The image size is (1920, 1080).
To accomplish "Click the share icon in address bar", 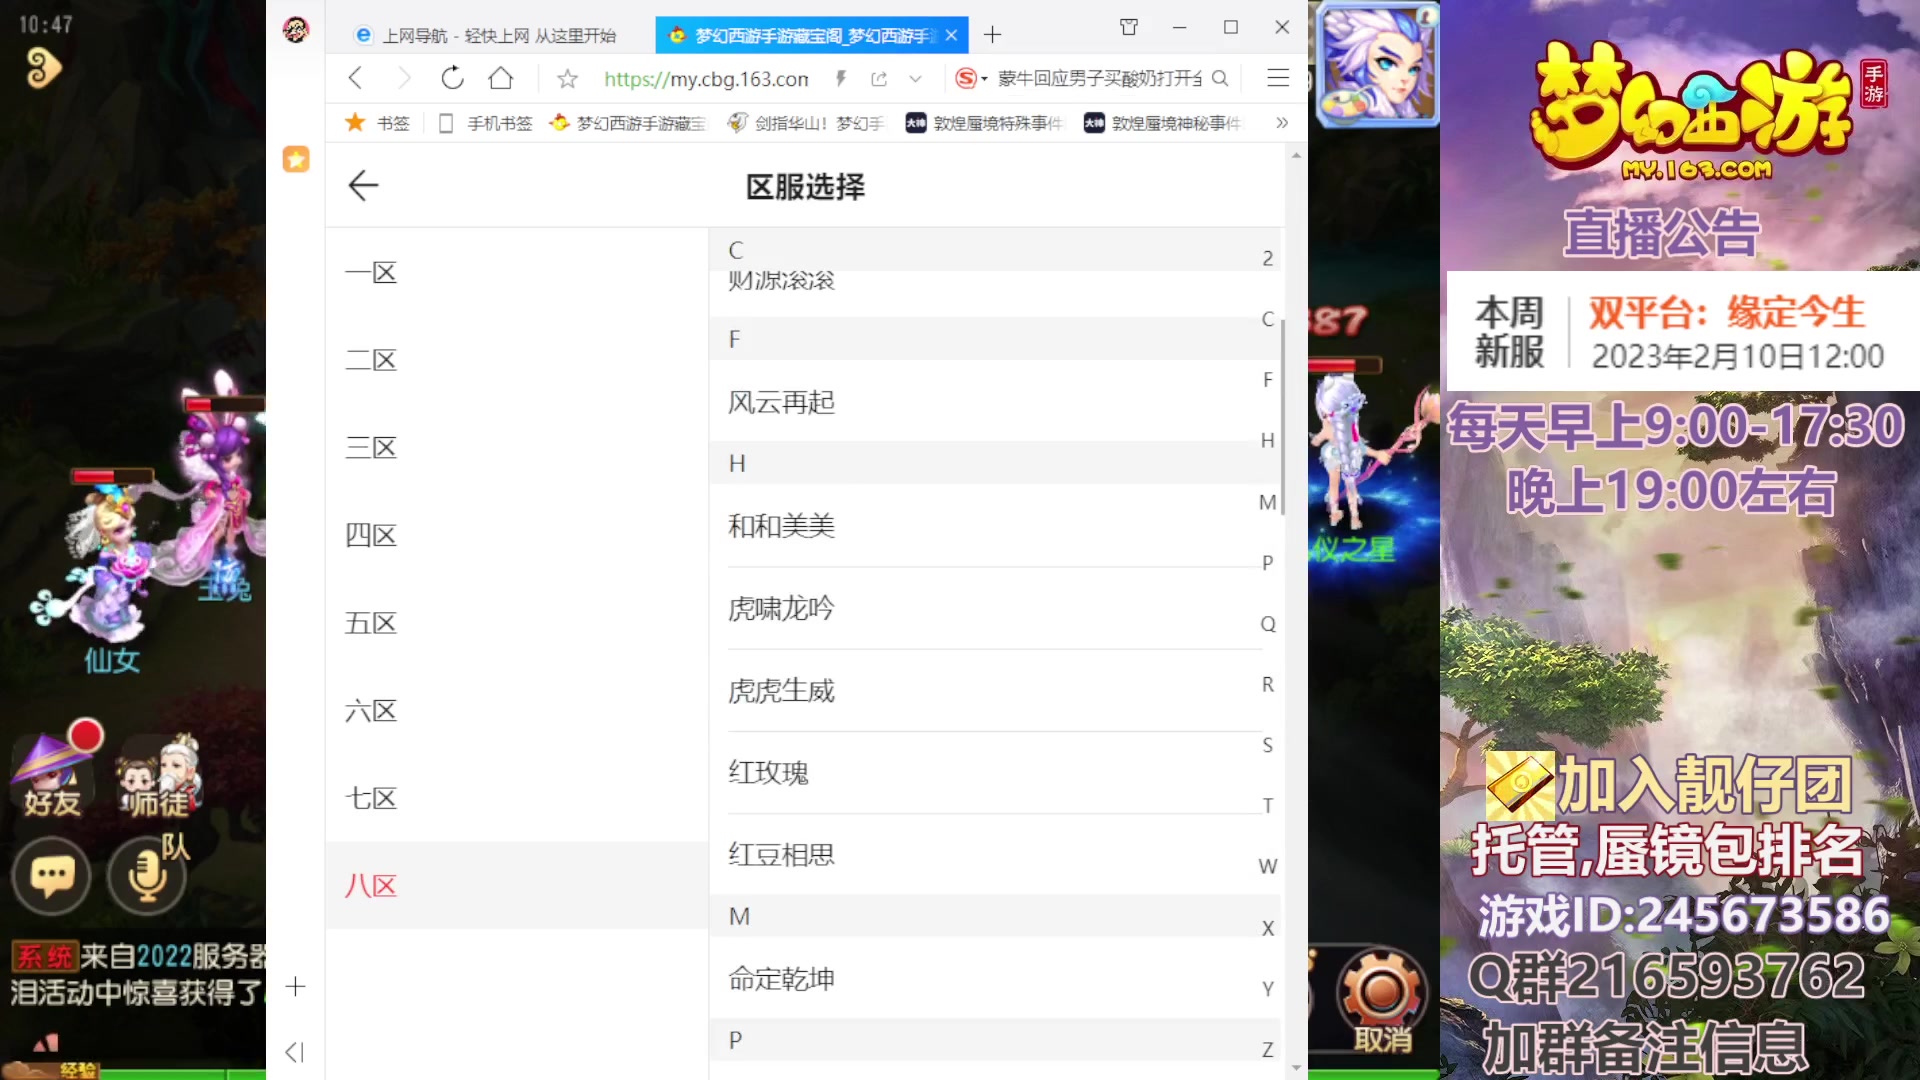I will [x=879, y=78].
